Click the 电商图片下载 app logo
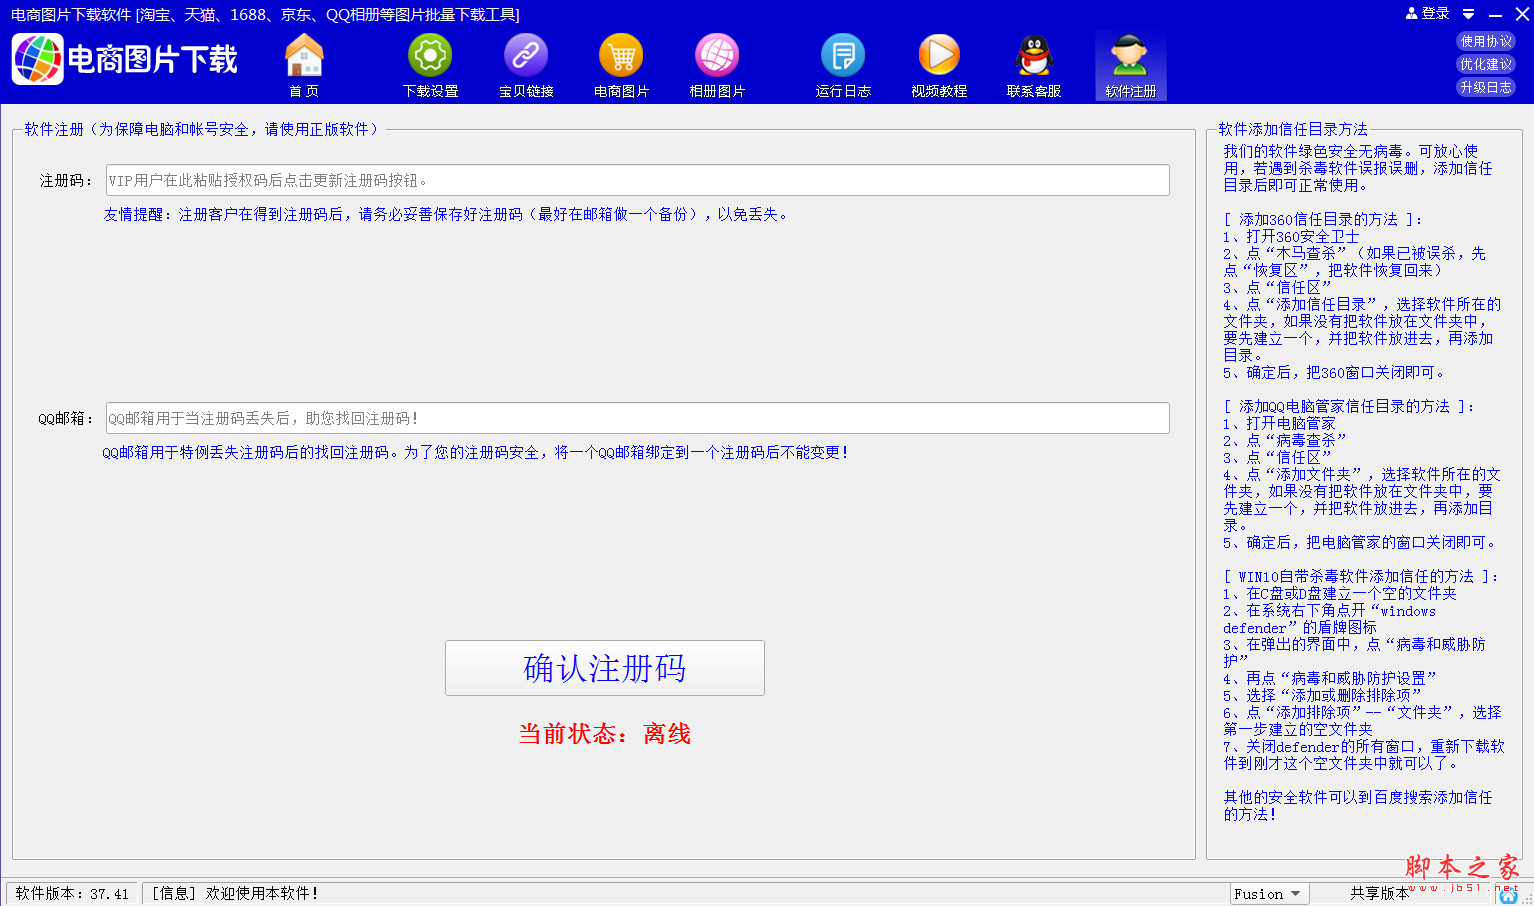1534x906 pixels. pyautogui.click(x=125, y=59)
